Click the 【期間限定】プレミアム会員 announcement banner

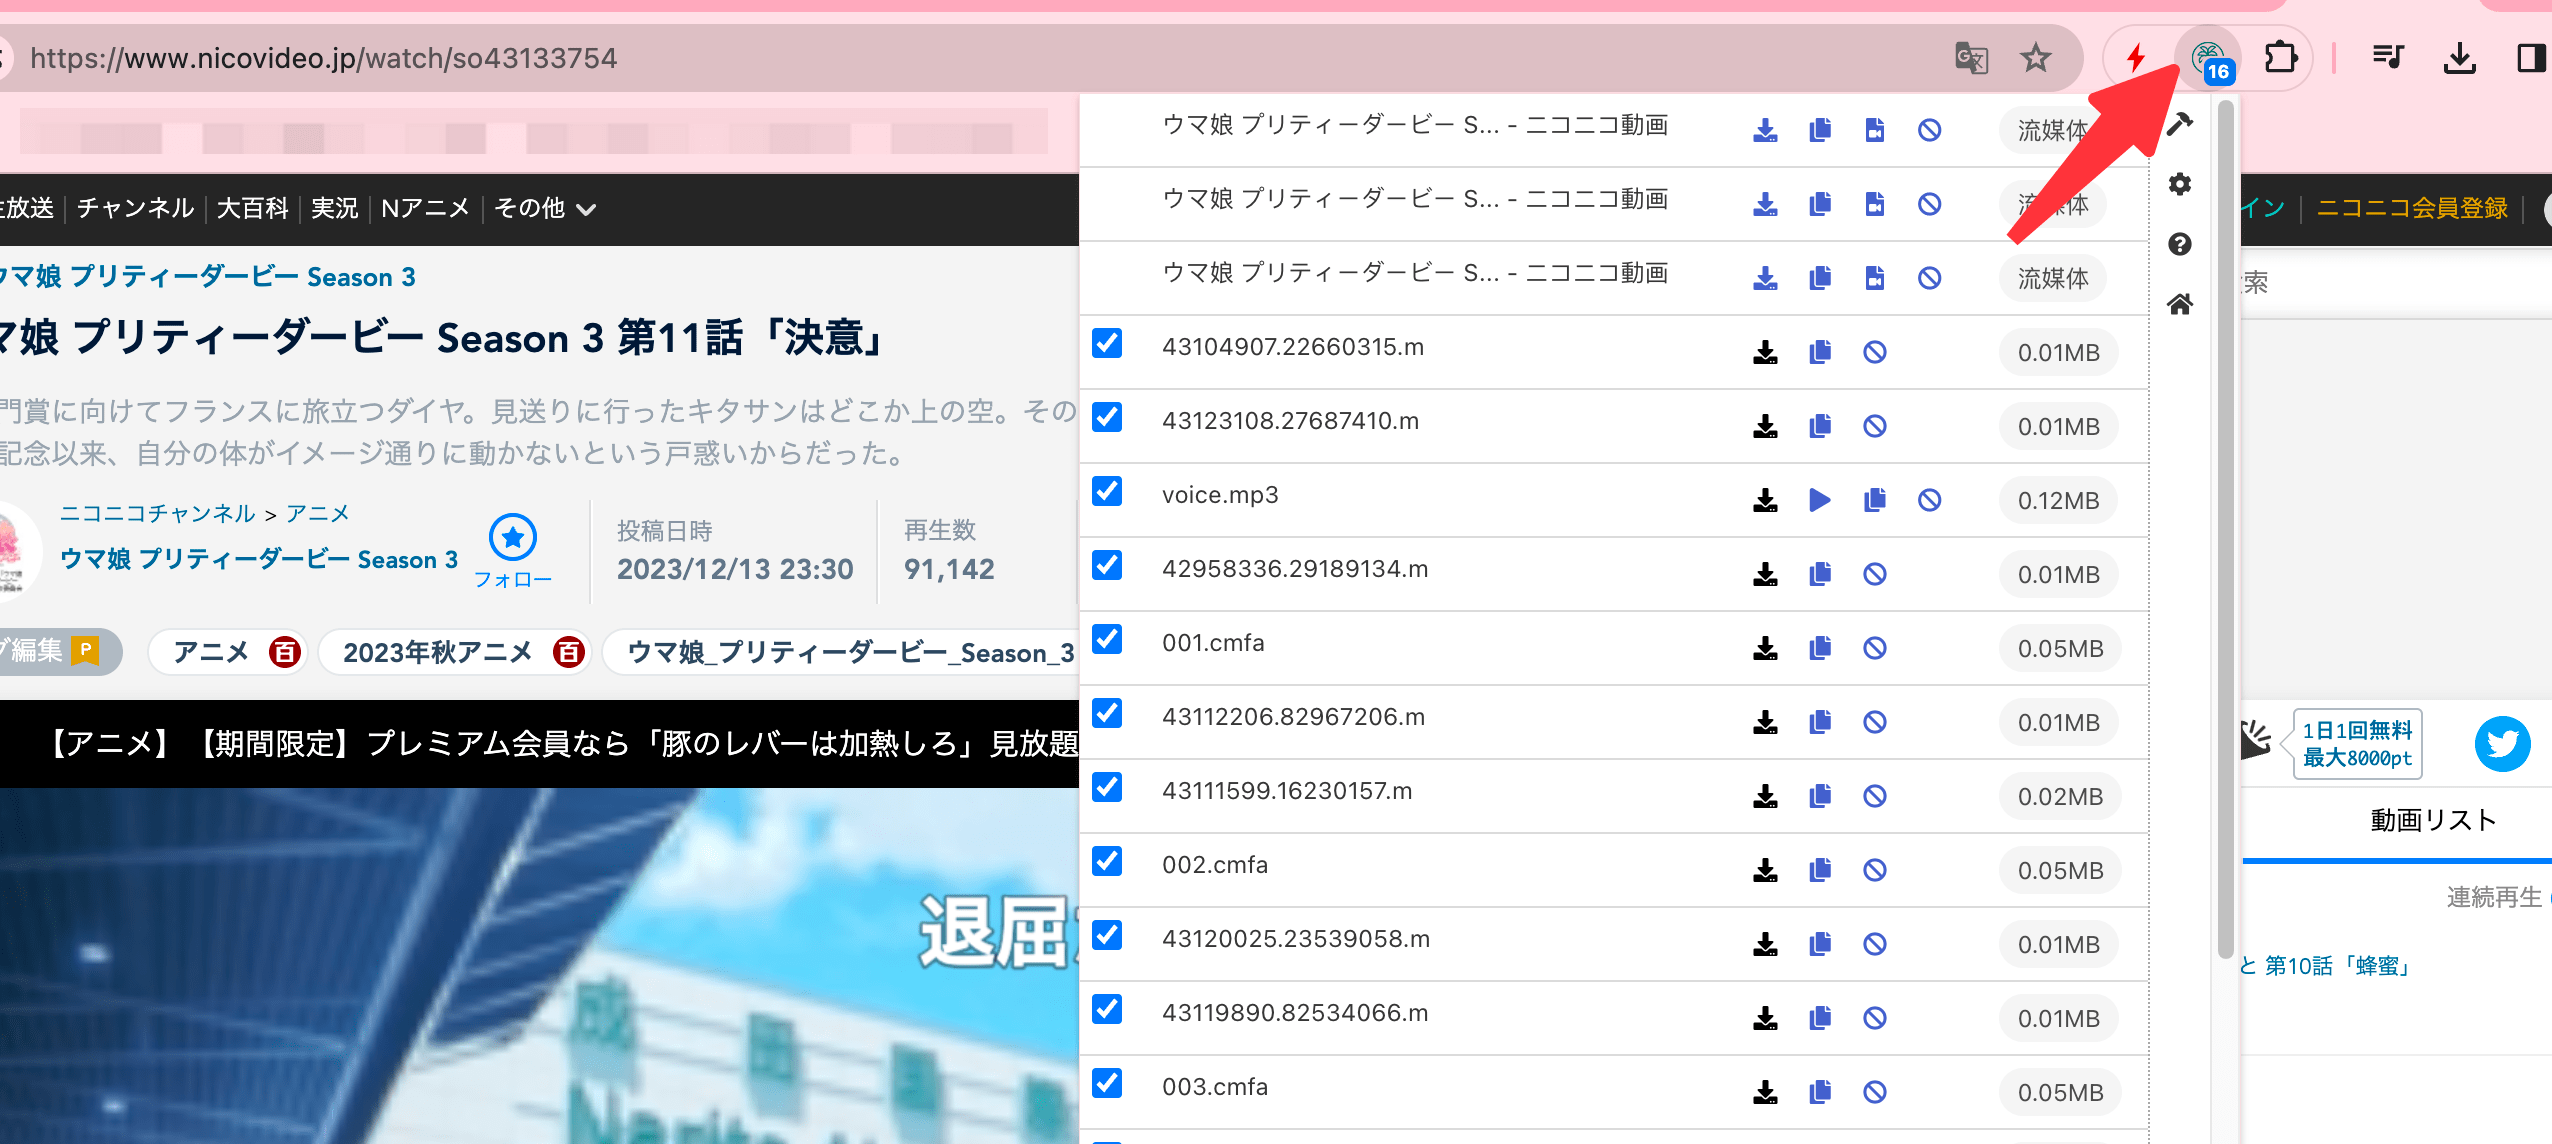click(x=540, y=744)
